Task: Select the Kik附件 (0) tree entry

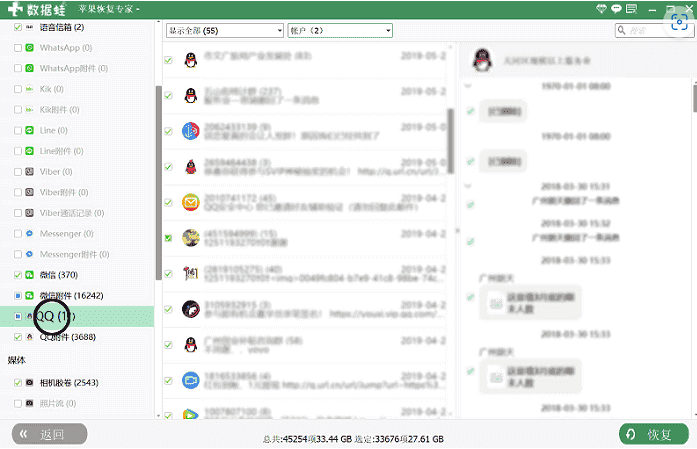Action: click(60, 110)
